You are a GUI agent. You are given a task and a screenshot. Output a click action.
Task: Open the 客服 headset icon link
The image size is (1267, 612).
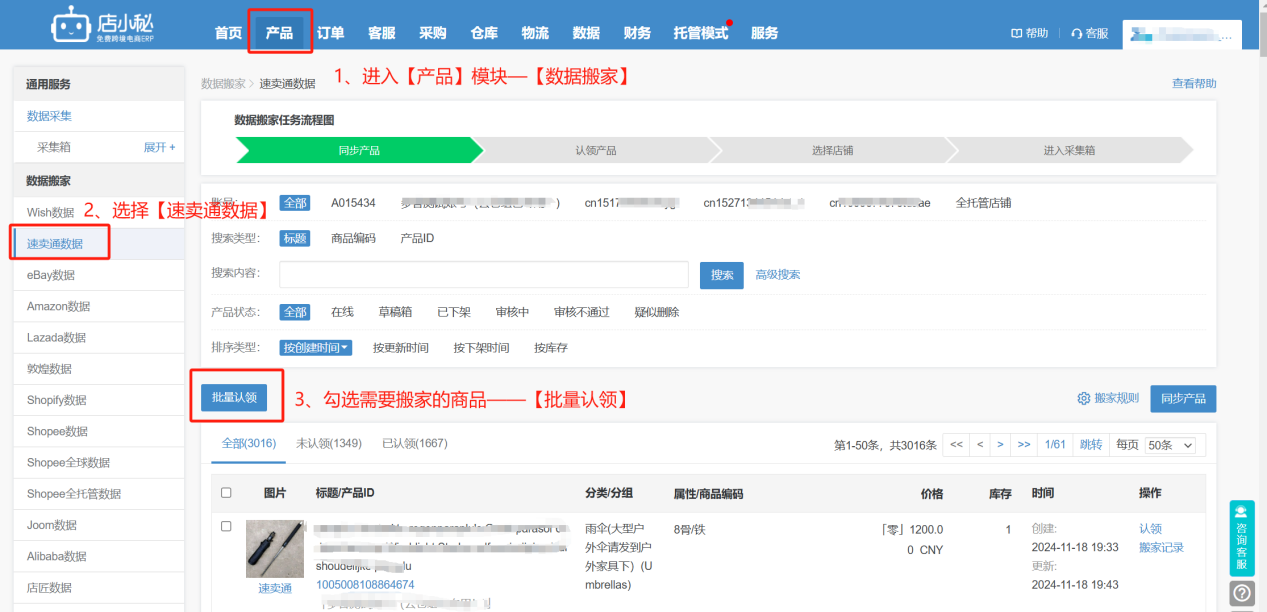pyautogui.click(x=1089, y=33)
